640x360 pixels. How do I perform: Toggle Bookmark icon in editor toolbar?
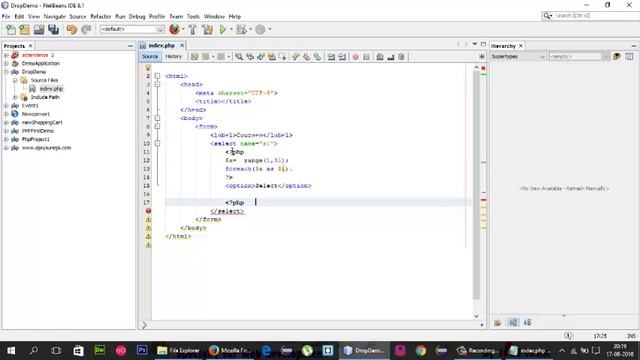point(317,57)
